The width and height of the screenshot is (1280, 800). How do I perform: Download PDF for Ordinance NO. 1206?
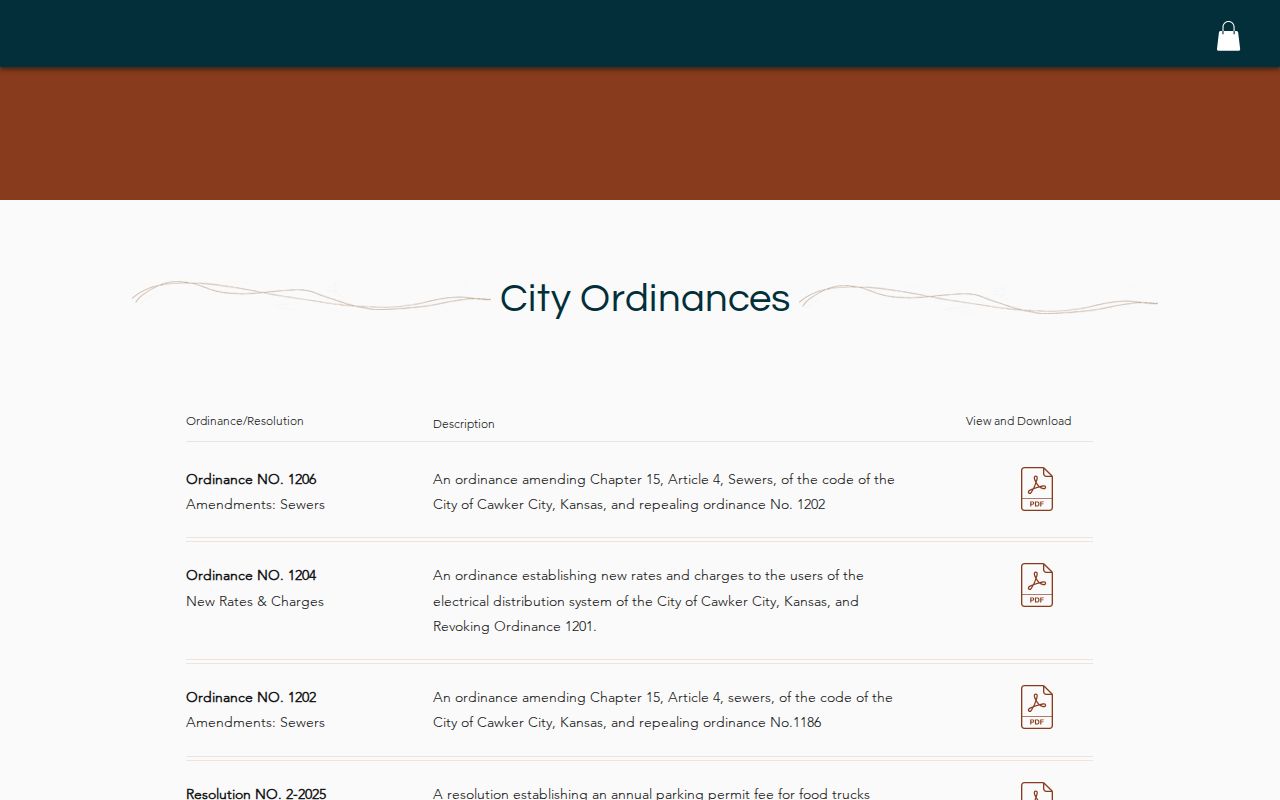[1037, 489]
